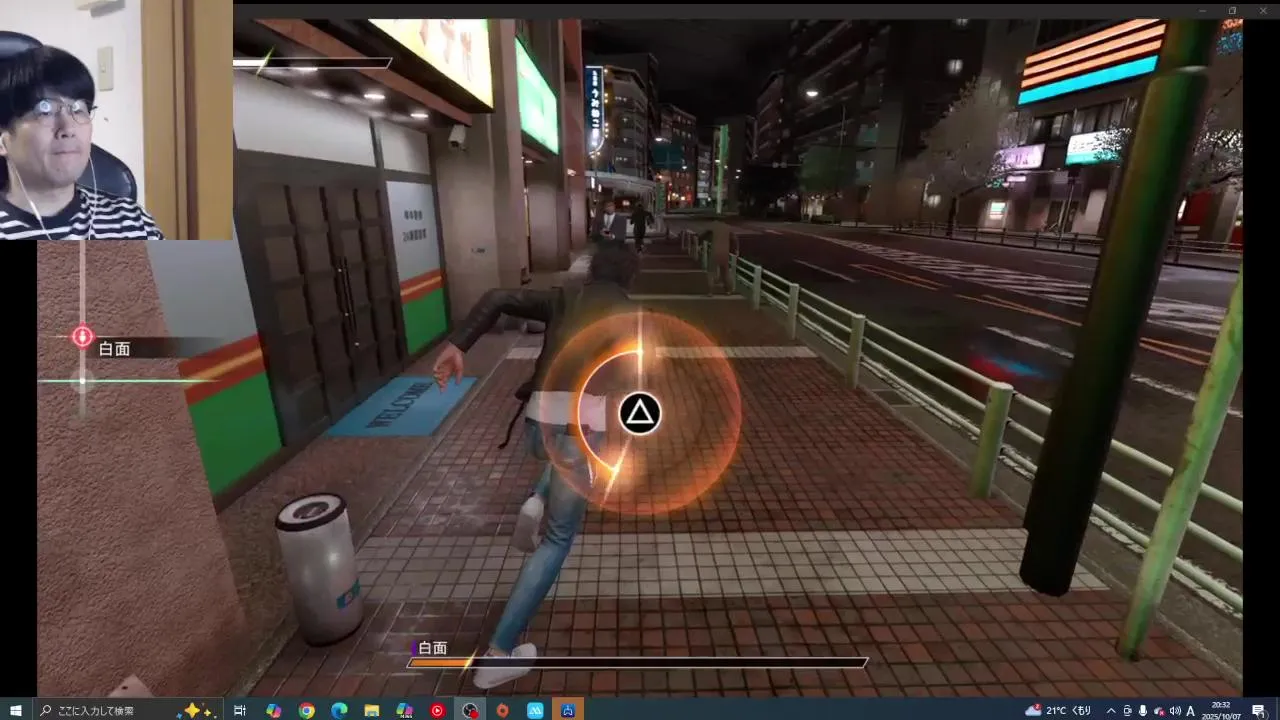Click the 白面 label in left panel
The width and height of the screenshot is (1280, 720).
(x=114, y=348)
